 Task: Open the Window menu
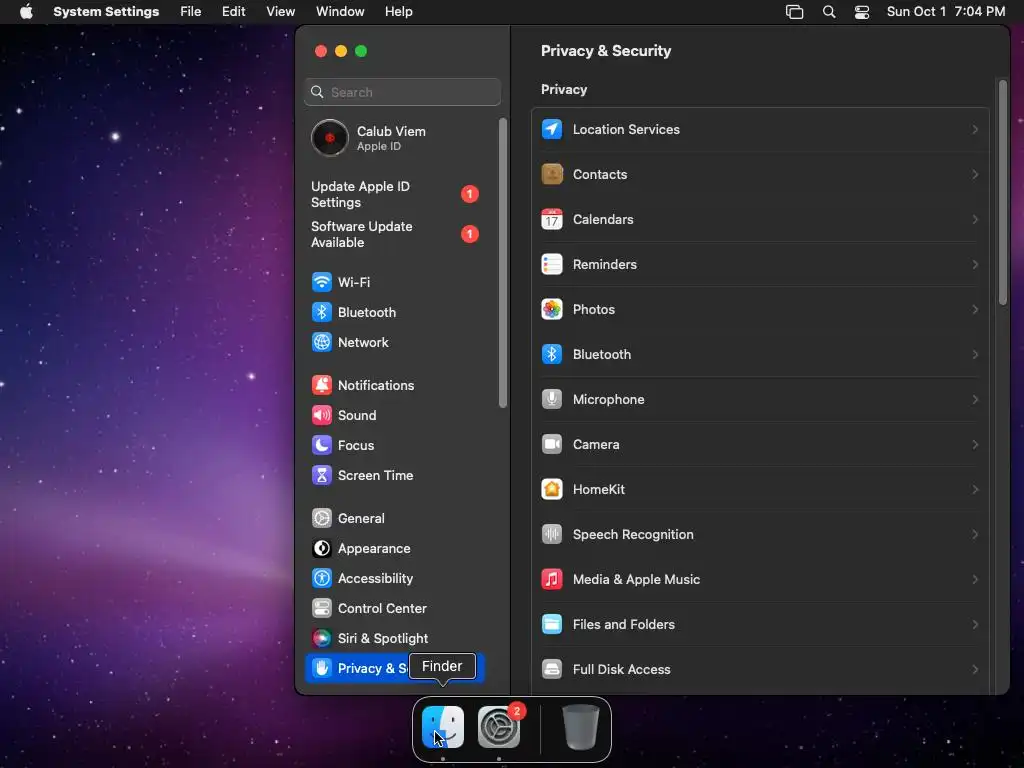pyautogui.click(x=340, y=12)
